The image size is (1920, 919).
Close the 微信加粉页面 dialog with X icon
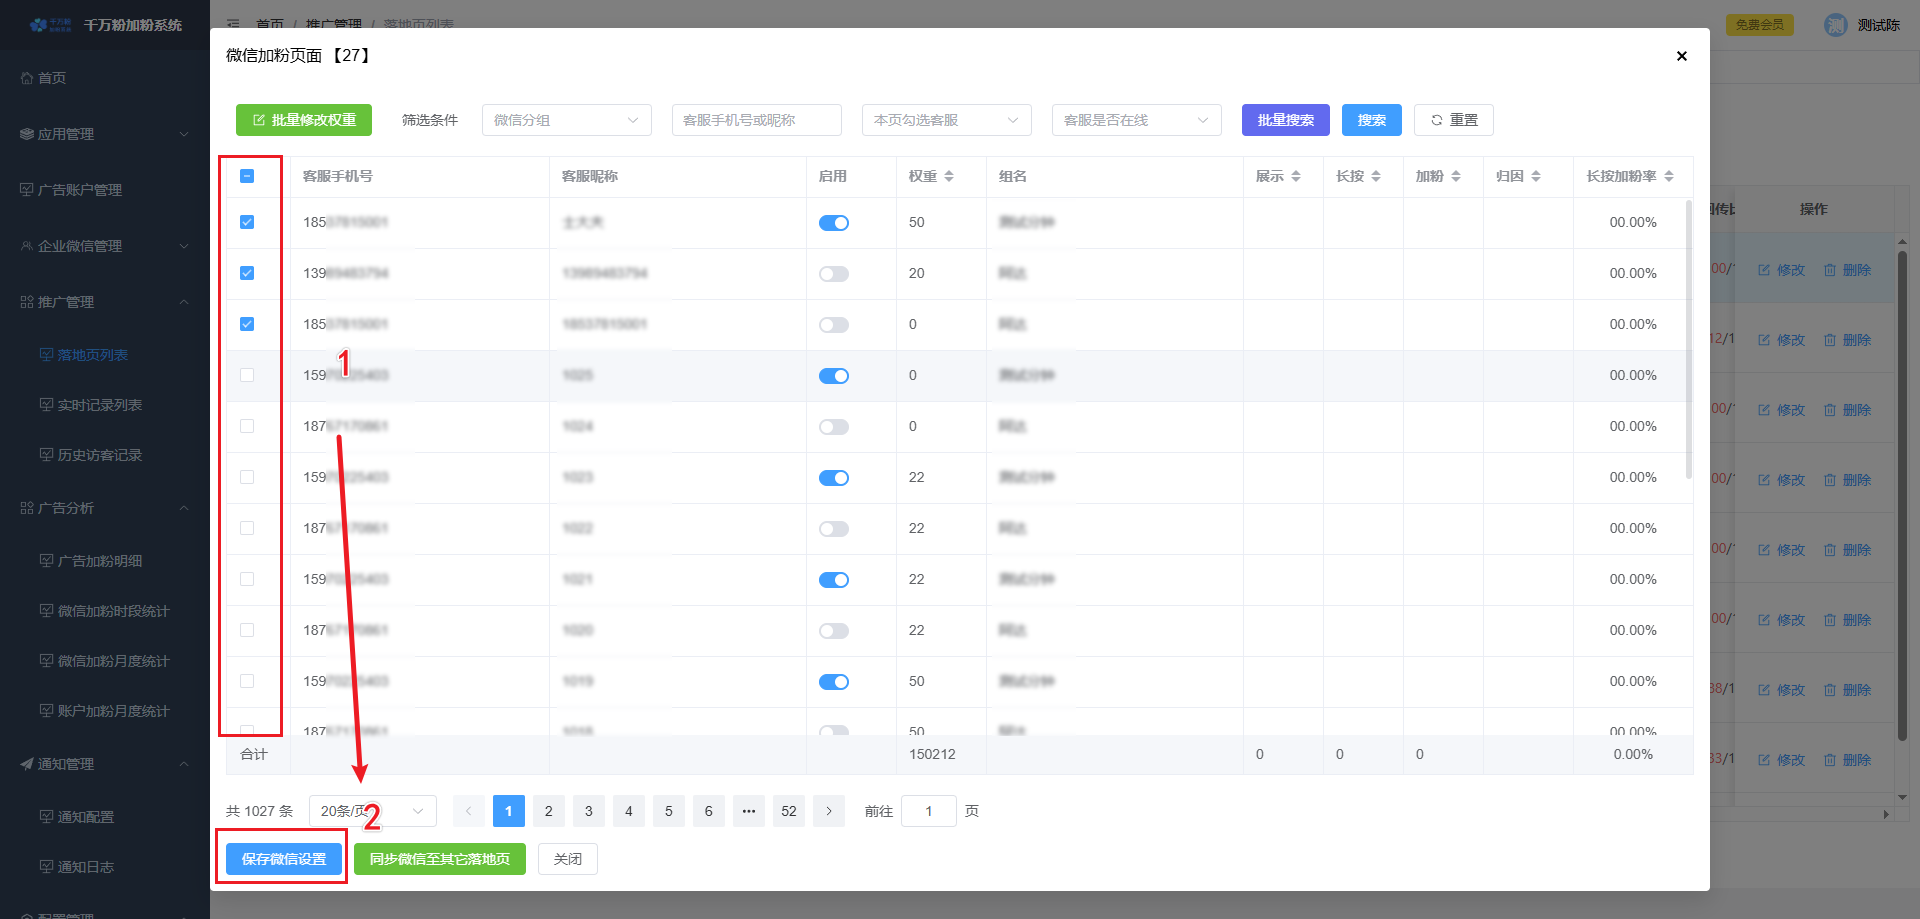(1681, 56)
